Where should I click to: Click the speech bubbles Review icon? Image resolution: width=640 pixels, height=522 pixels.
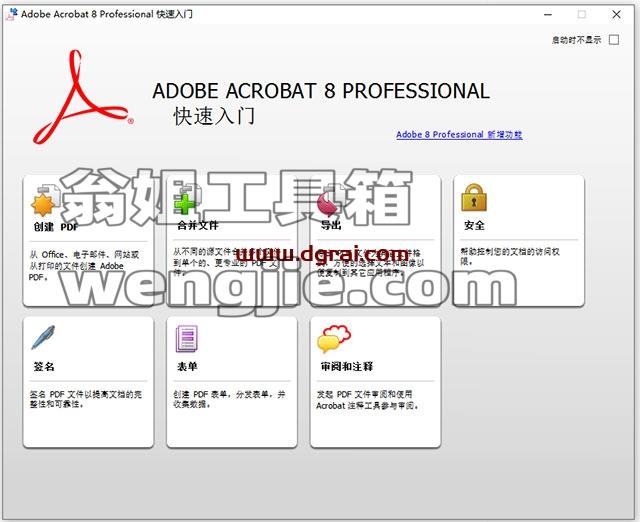coord(333,338)
